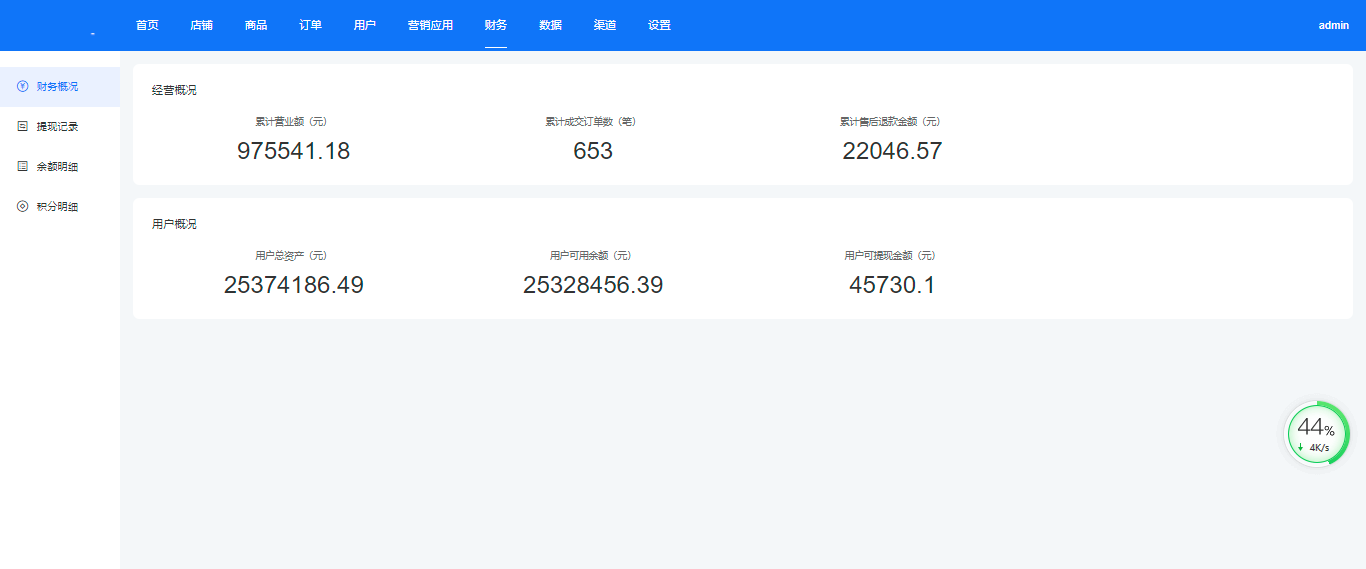1366x569 pixels.
Task: Open the 商品 navigation item
Action: [256, 25]
